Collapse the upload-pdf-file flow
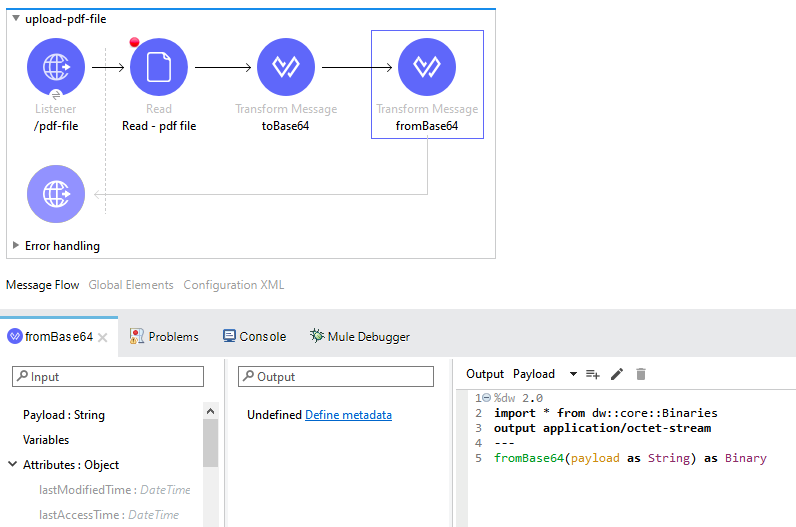Viewport: 796px width, 527px height. (x=16, y=18)
